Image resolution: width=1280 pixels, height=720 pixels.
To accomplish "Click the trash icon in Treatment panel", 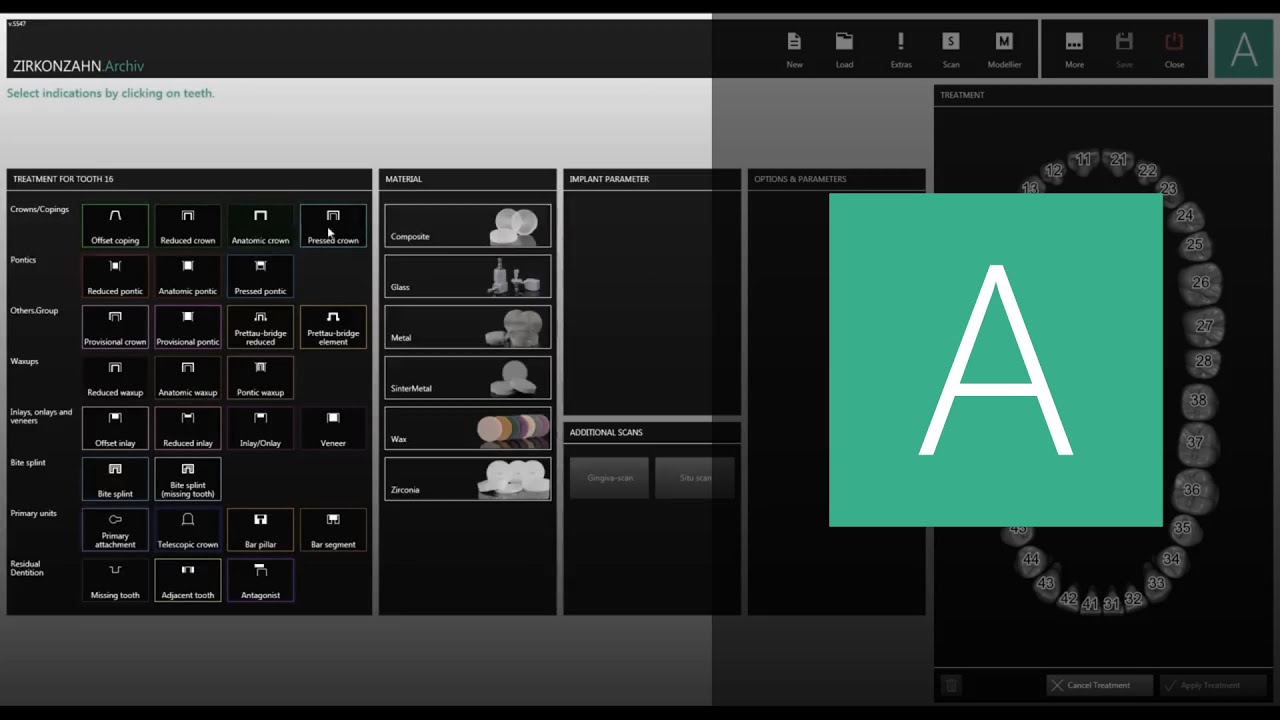I will coord(952,685).
